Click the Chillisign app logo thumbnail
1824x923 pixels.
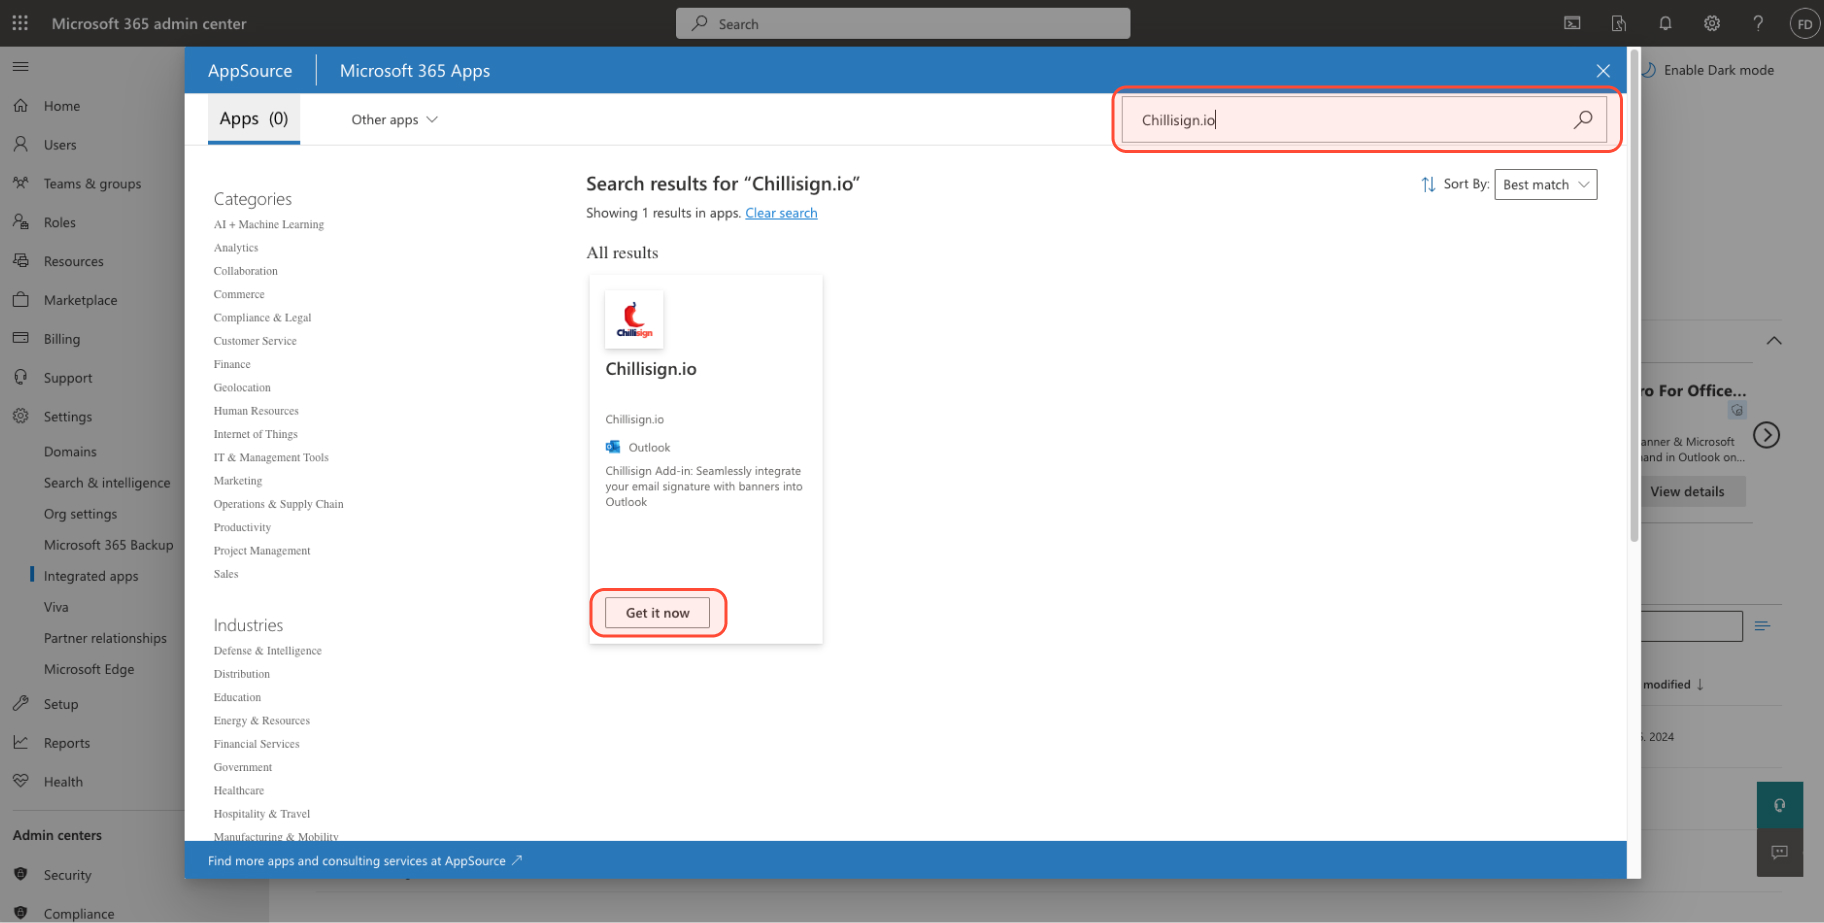pyautogui.click(x=634, y=319)
